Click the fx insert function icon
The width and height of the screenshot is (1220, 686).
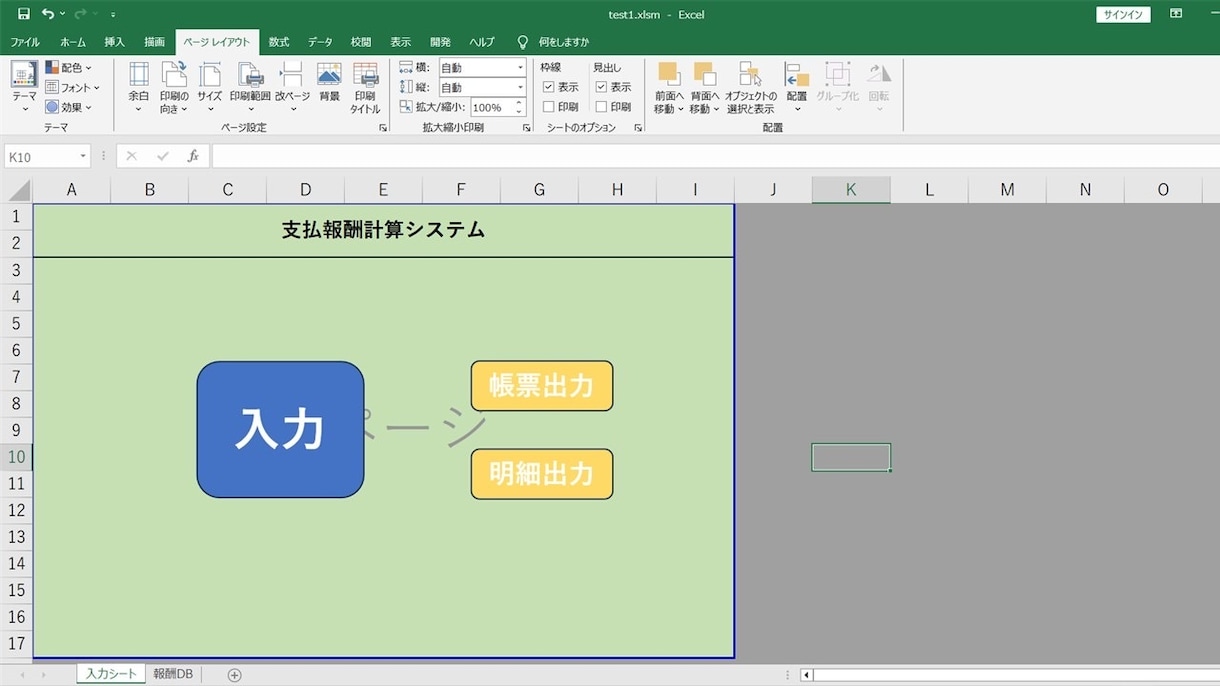click(193, 157)
